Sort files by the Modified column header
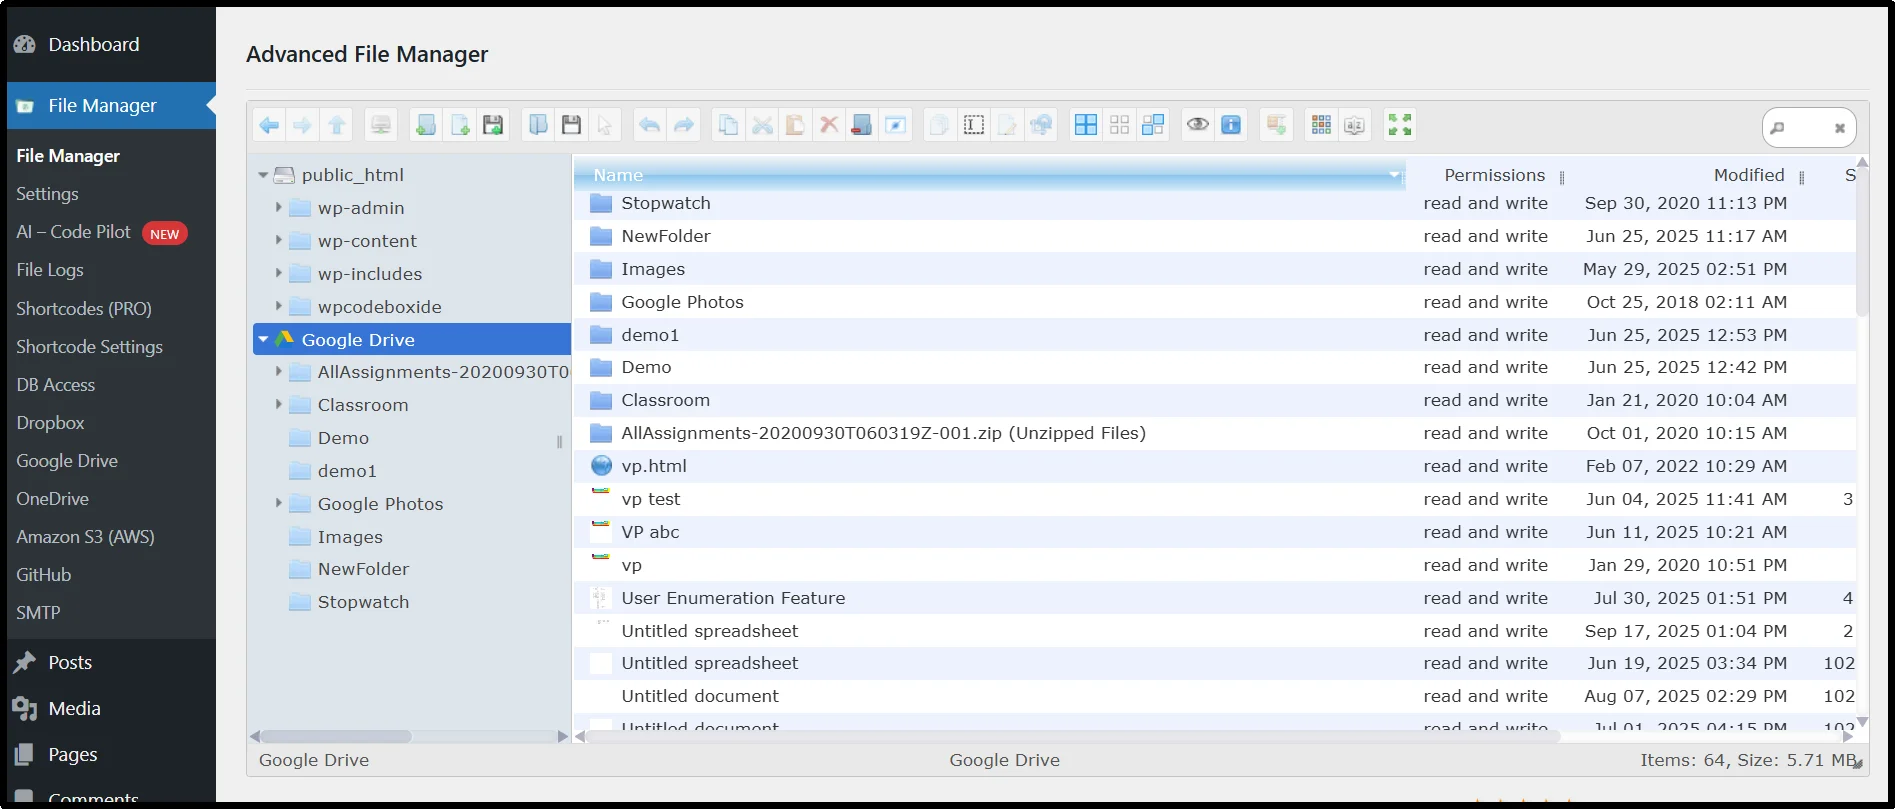Screen dimensions: 1896x810 click(1749, 175)
